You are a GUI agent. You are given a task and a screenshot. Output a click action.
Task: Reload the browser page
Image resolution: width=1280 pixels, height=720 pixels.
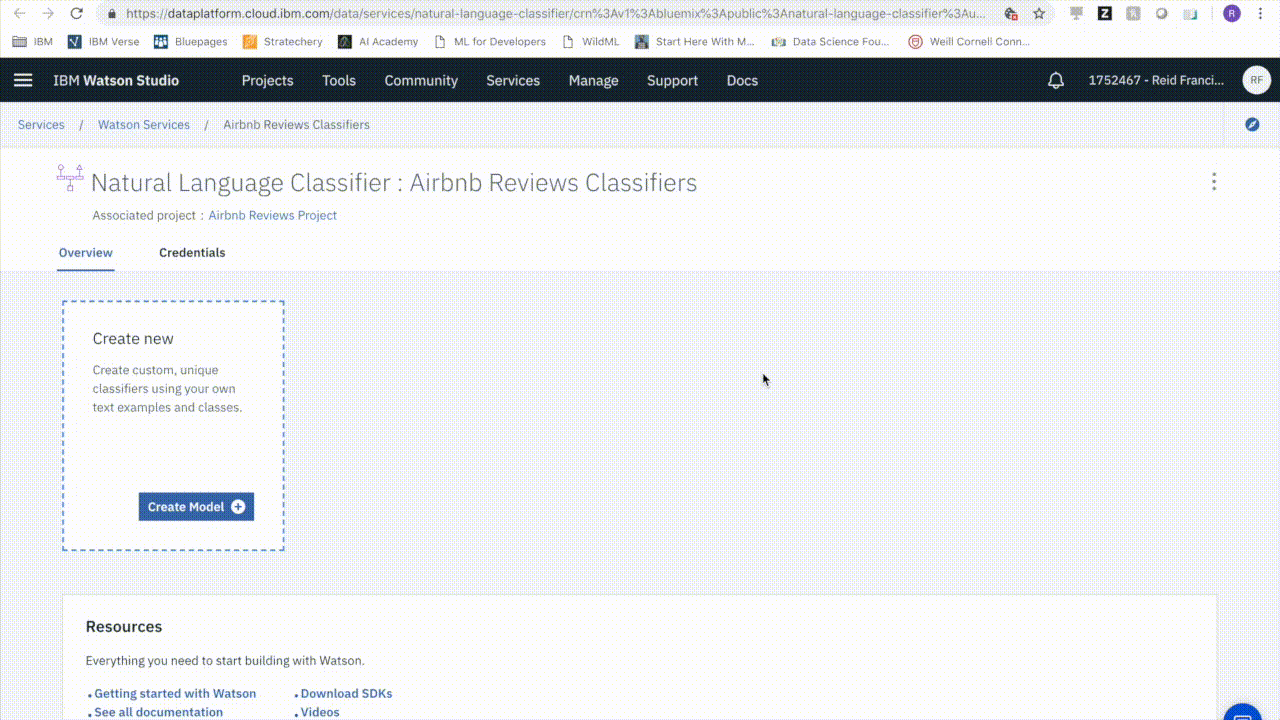77,14
